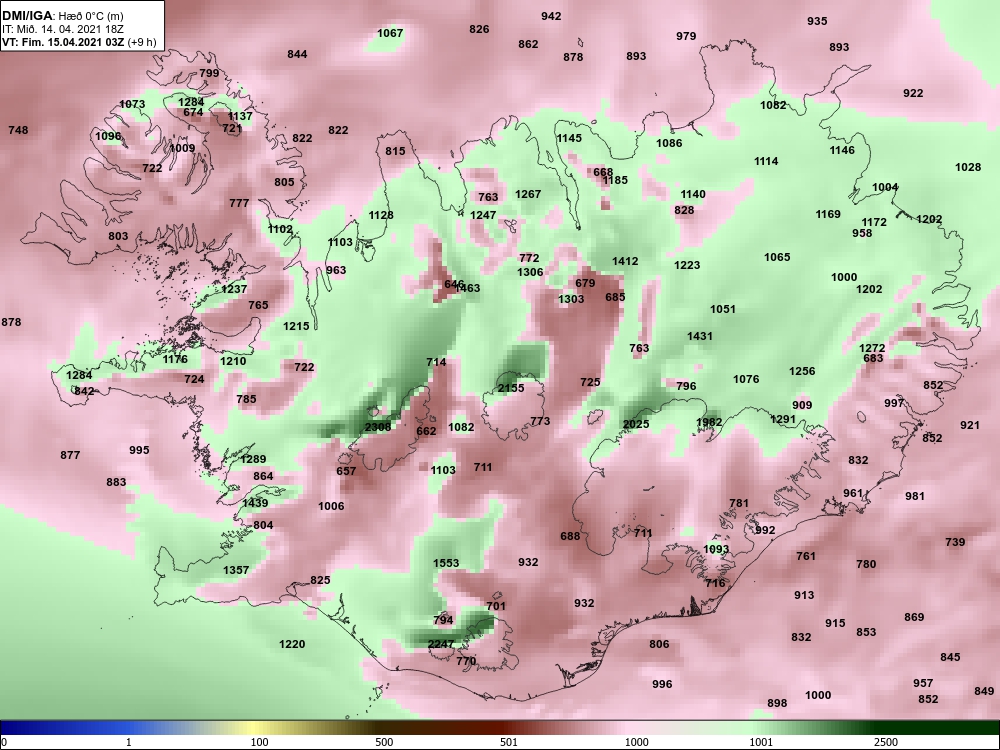Select the 1463 value in central Iceland
Image resolution: width=1000 pixels, height=750 pixels.
[x=468, y=288]
